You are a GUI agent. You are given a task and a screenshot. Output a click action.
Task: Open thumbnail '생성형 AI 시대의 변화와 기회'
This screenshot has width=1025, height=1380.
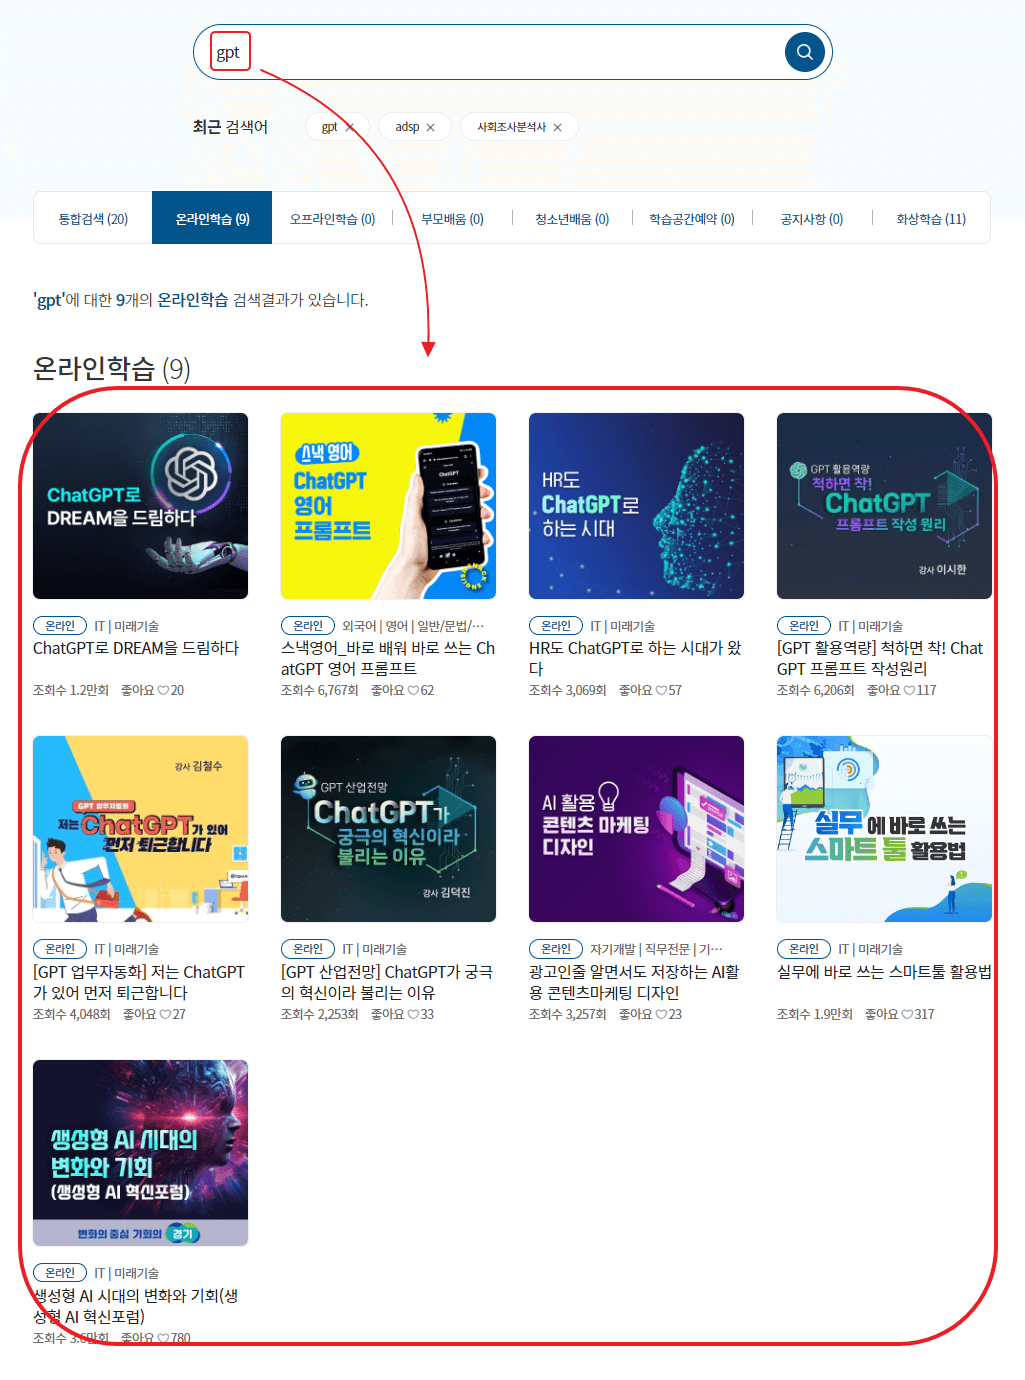[x=140, y=1153]
